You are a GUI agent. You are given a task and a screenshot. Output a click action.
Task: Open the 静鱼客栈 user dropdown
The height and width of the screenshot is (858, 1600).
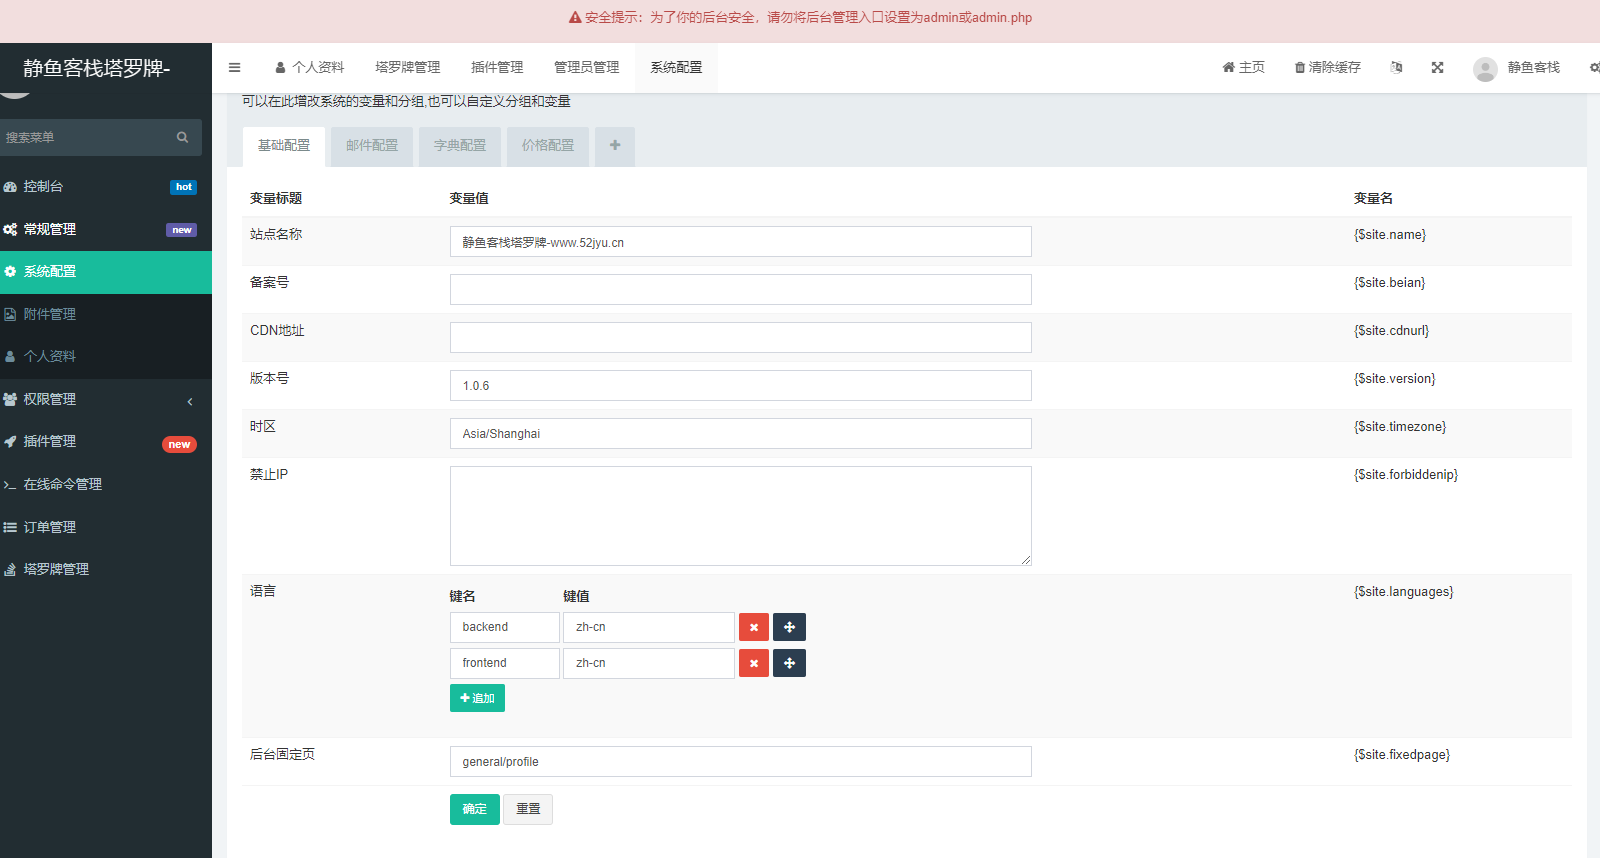(1517, 68)
